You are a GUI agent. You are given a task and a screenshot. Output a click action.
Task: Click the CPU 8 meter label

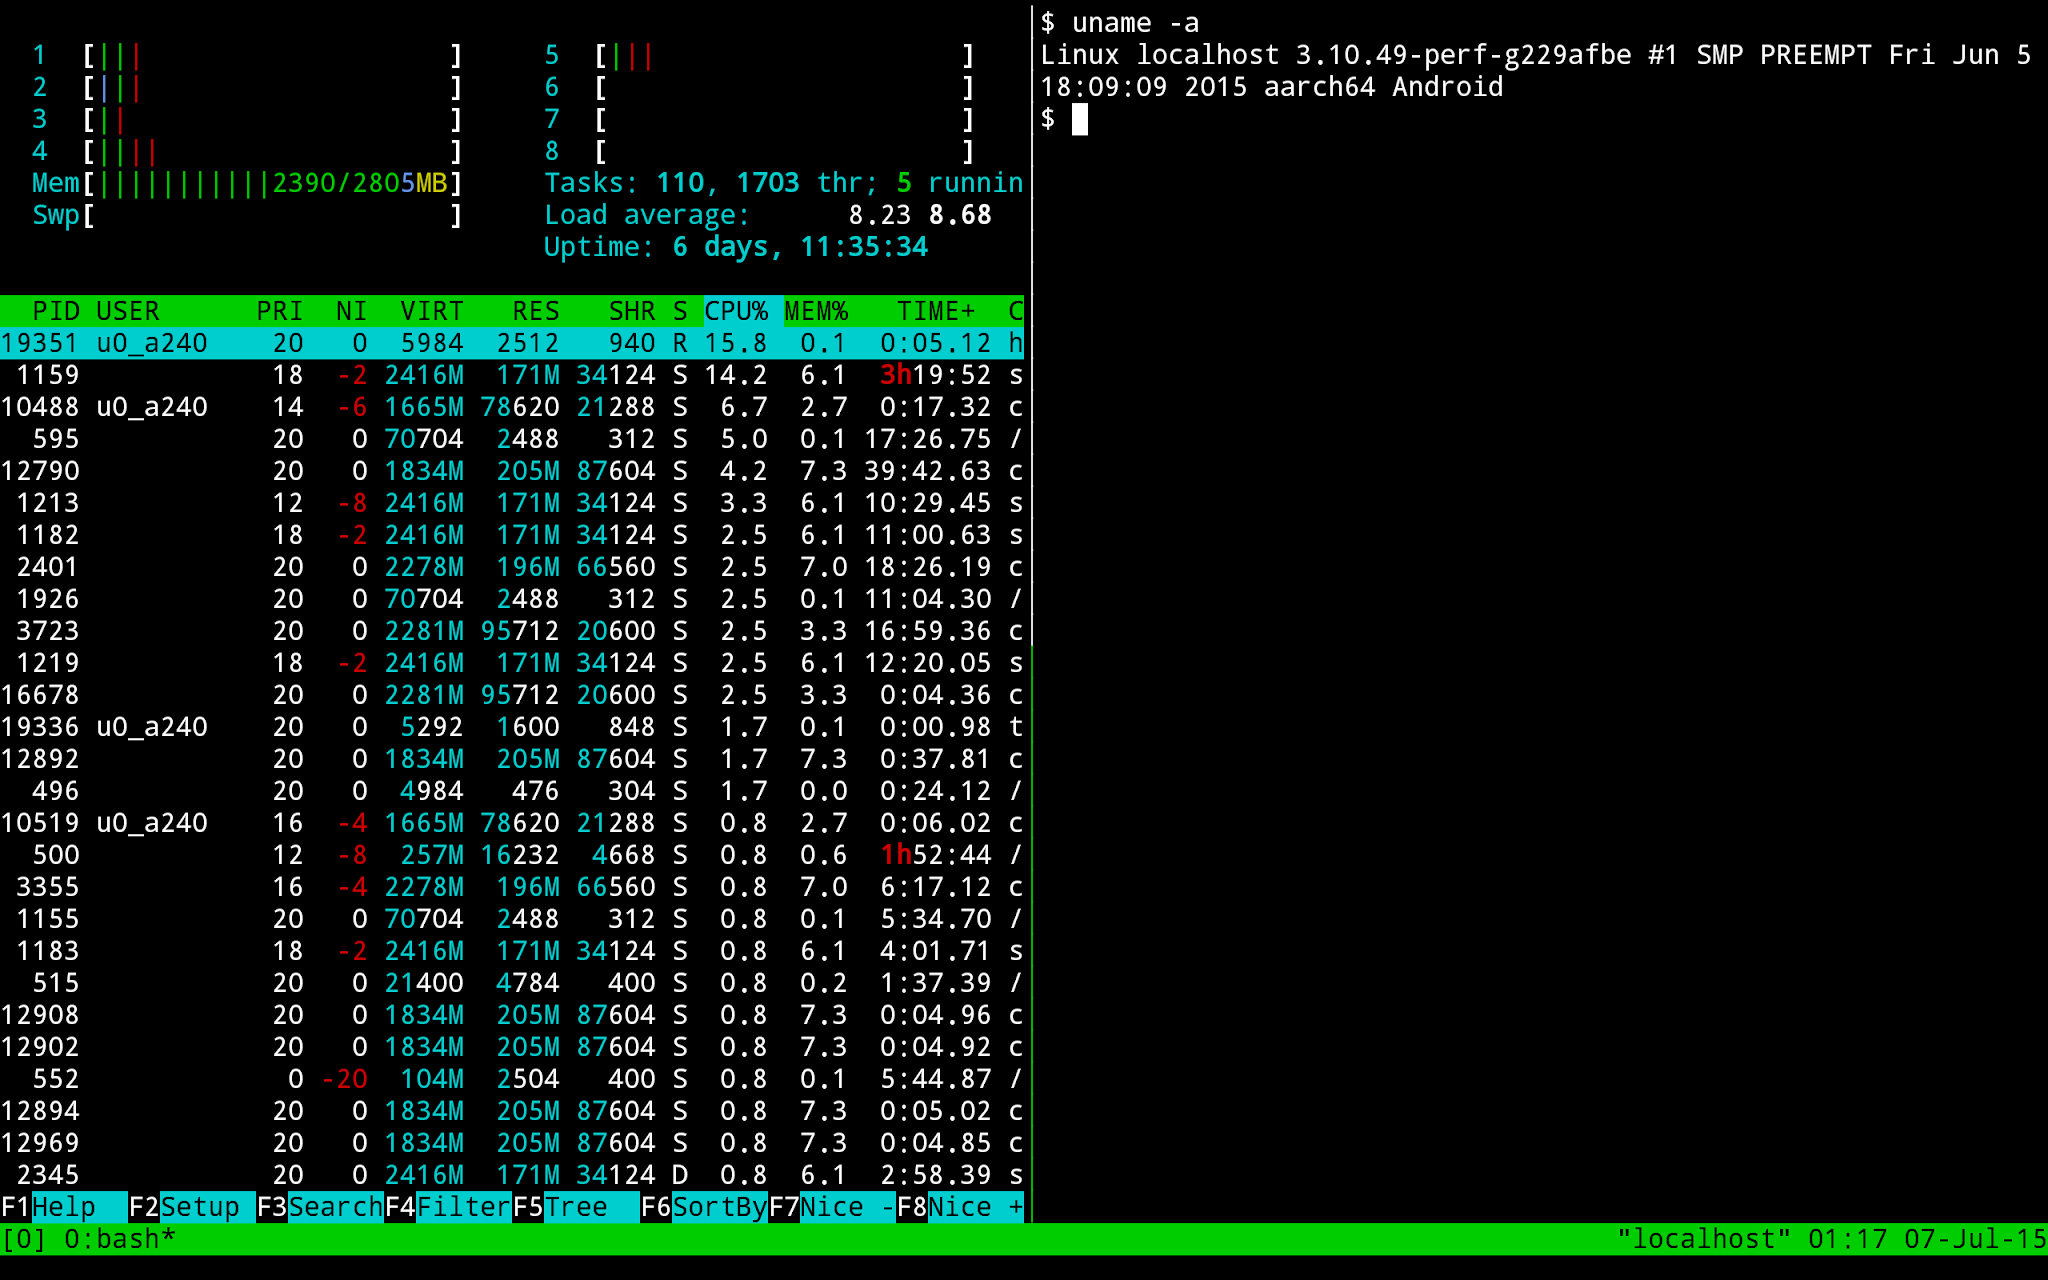[x=552, y=151]
